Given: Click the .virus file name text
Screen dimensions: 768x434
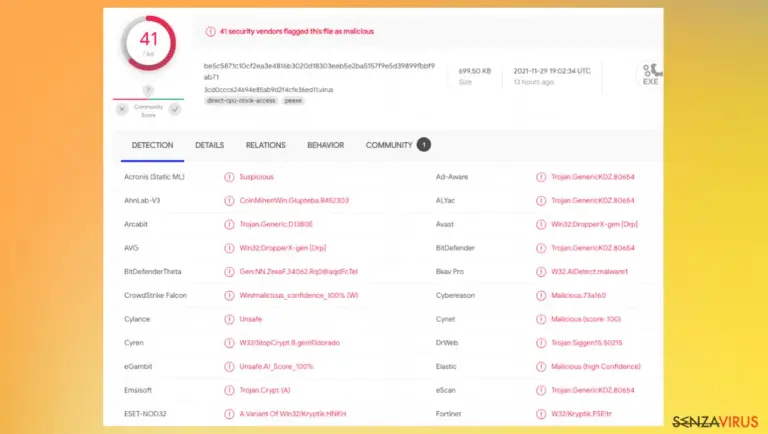Looking at the screenshot, I should pos(268,90).
